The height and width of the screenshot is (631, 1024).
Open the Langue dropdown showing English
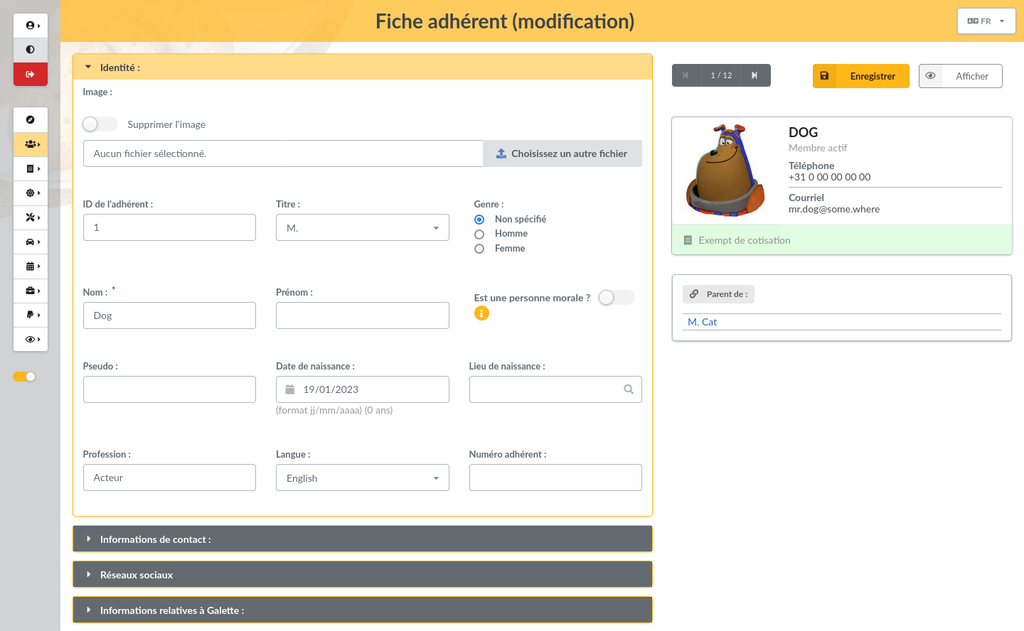361,478
